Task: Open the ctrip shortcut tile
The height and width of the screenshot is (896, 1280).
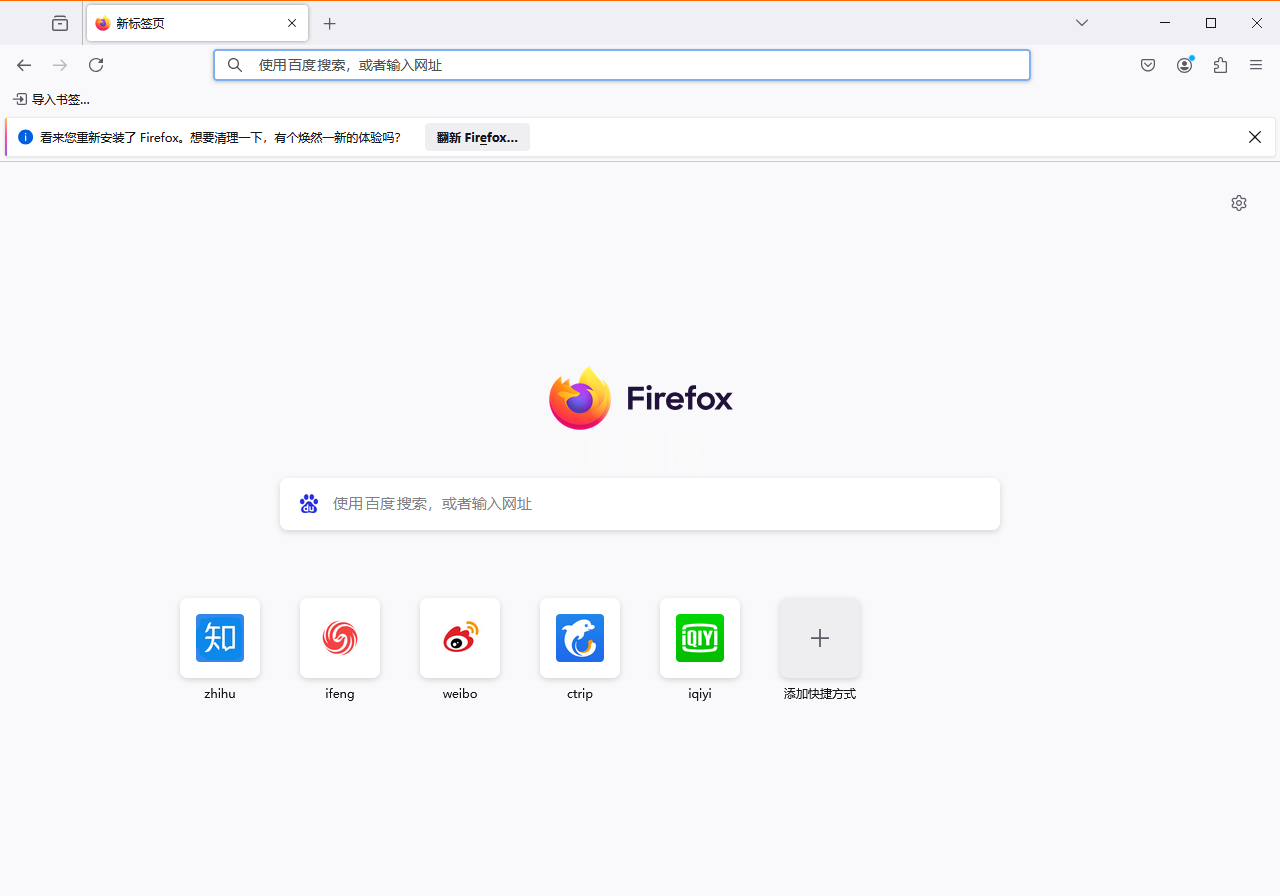Action: (580, 638)
